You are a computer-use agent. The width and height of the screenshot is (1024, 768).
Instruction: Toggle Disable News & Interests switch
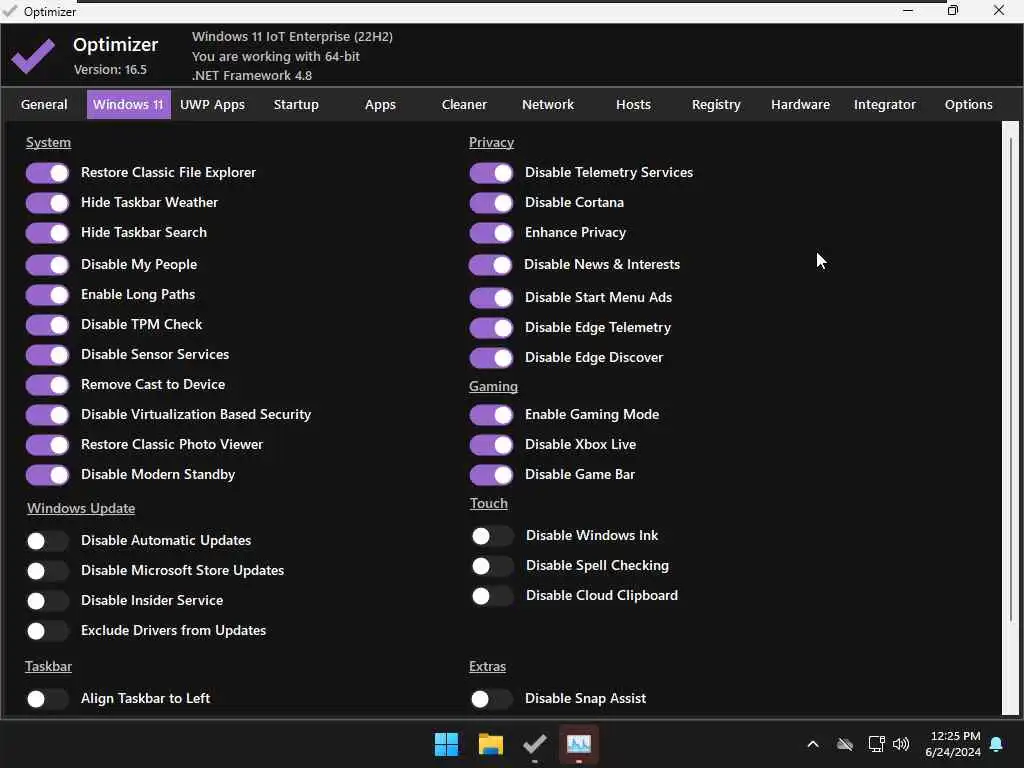coord(491,265)
